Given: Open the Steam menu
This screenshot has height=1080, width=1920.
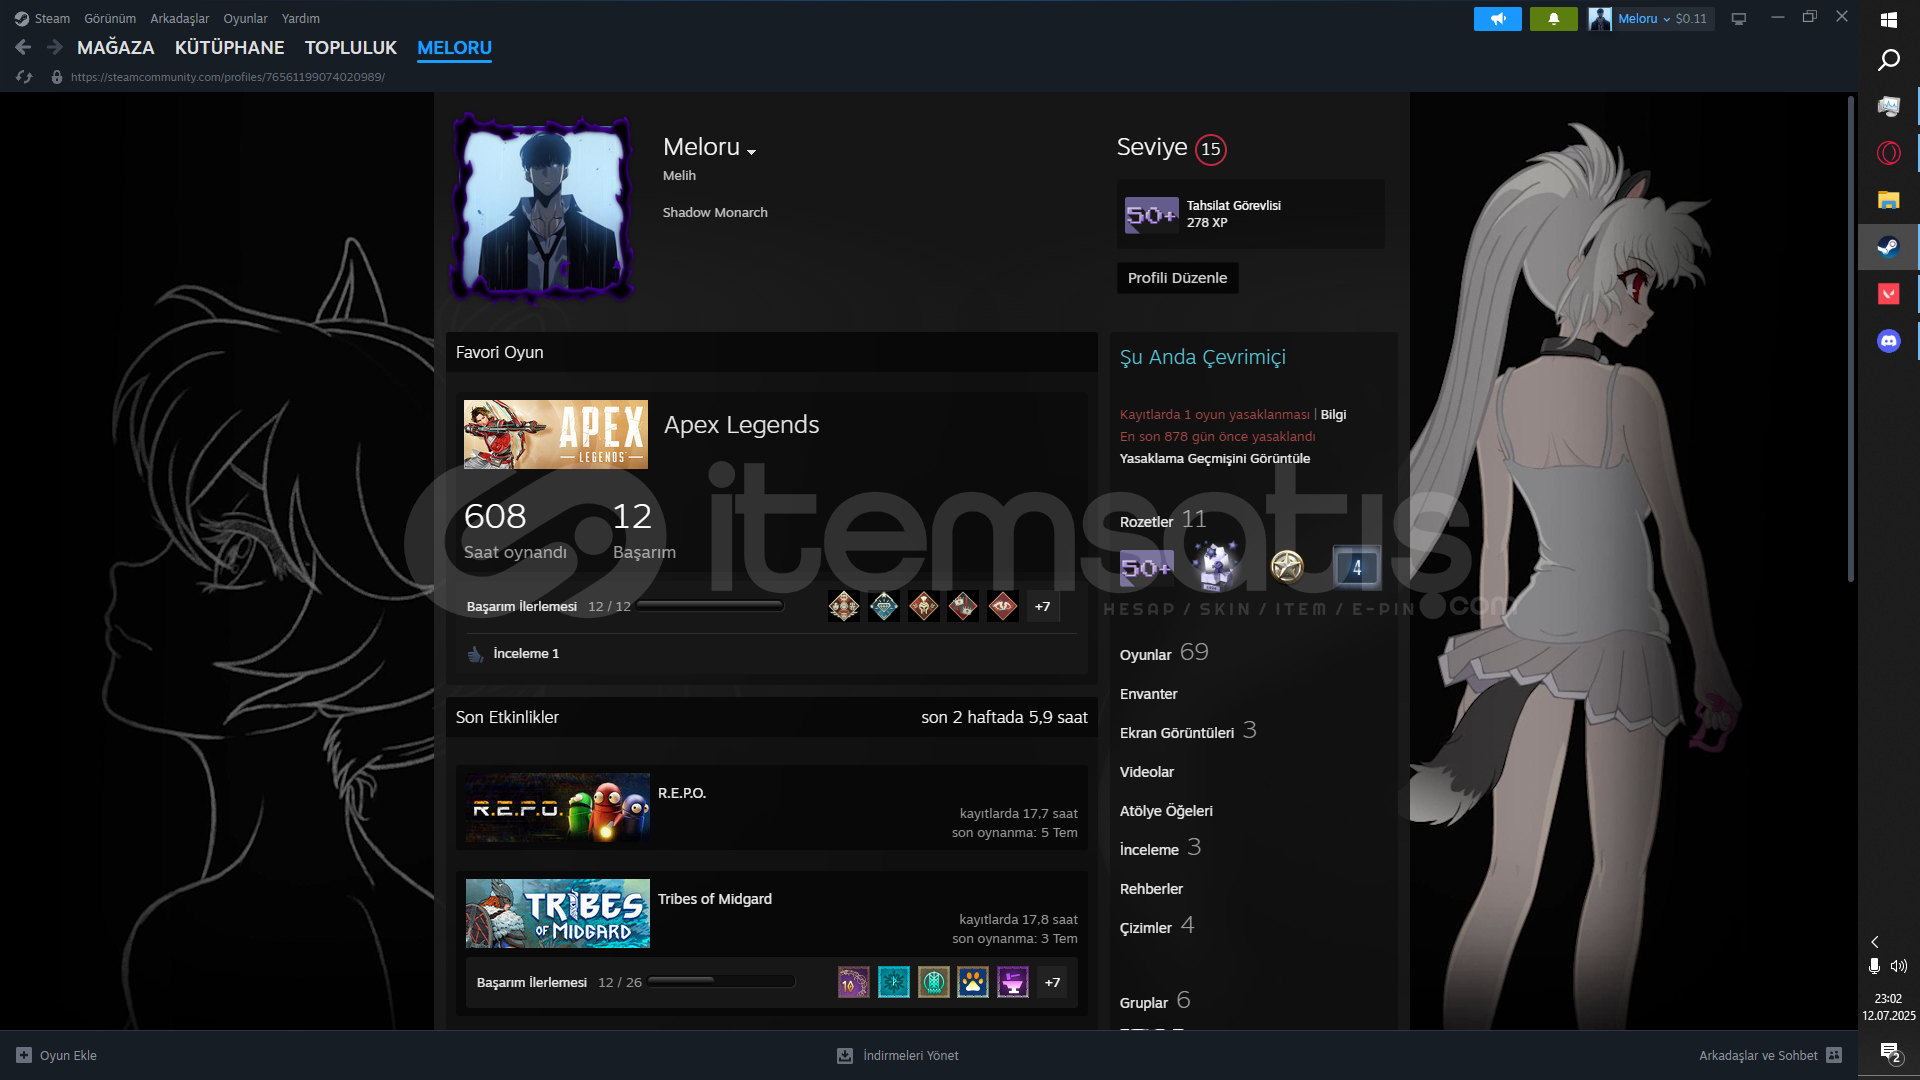Looking at the screenshot, I should coord(52,19).
